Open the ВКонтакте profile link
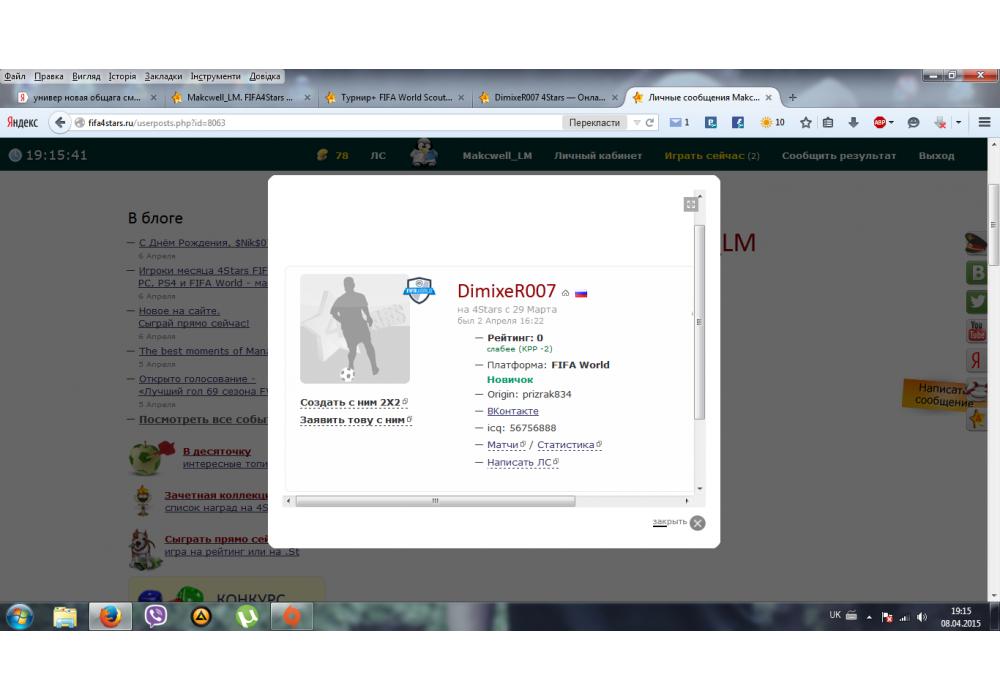Screen dimensions: 1000x700 [512, 411]
